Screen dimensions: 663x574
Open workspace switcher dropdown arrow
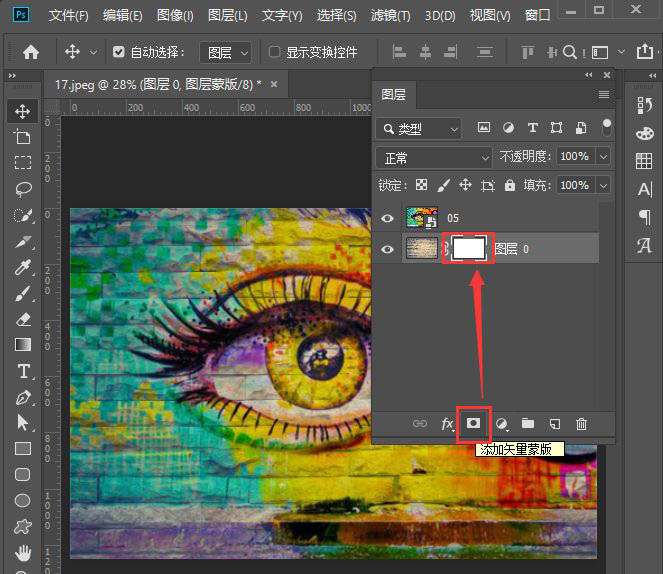click(621, 52)
